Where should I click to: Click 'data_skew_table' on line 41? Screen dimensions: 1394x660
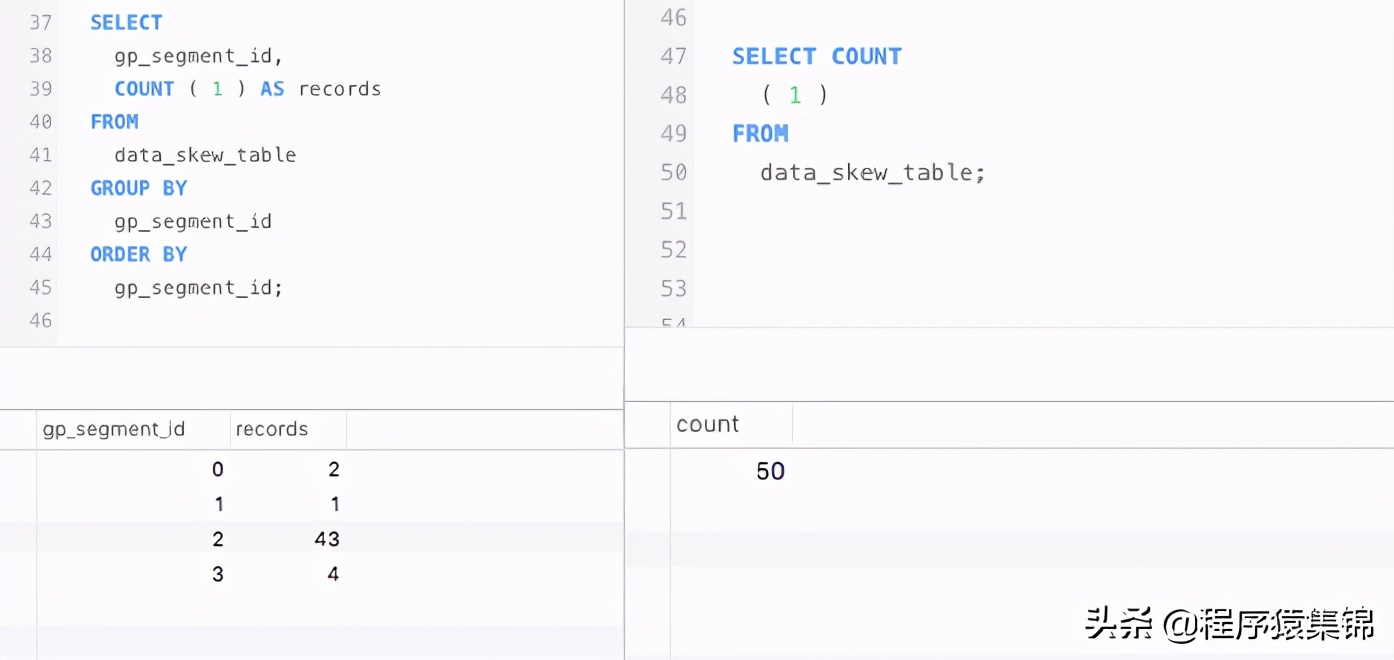205,155
